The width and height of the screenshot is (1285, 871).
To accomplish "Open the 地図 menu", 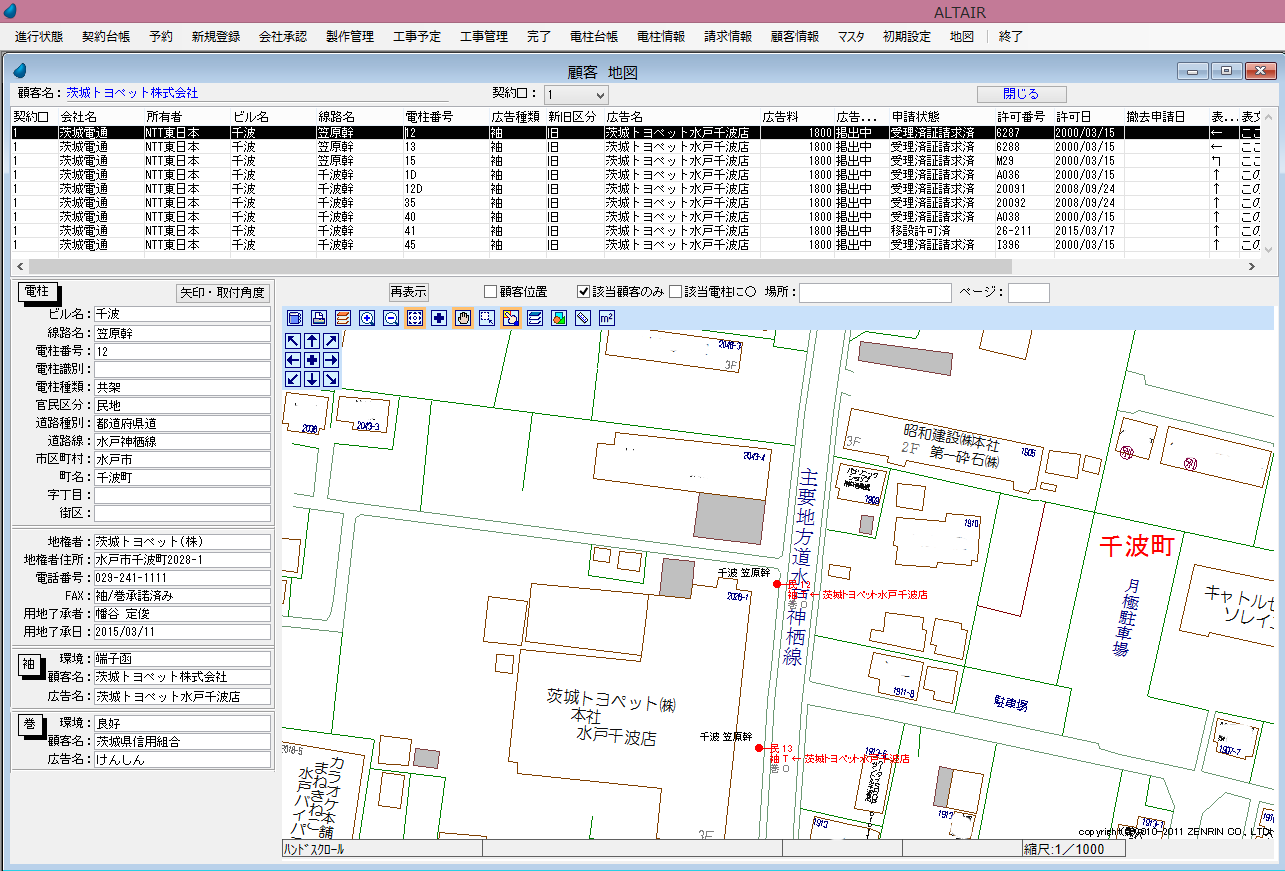I will click(x=962, y=36).
